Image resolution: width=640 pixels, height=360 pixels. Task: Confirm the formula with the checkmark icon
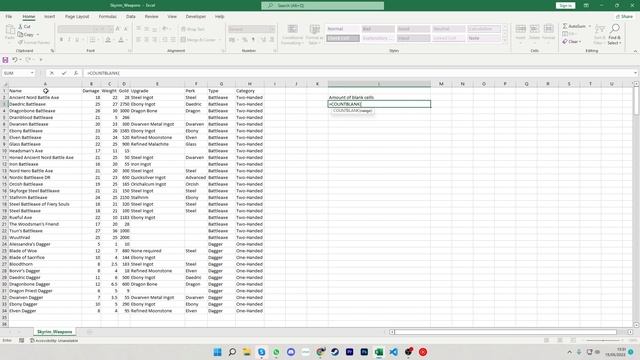(x=64, y=73)
